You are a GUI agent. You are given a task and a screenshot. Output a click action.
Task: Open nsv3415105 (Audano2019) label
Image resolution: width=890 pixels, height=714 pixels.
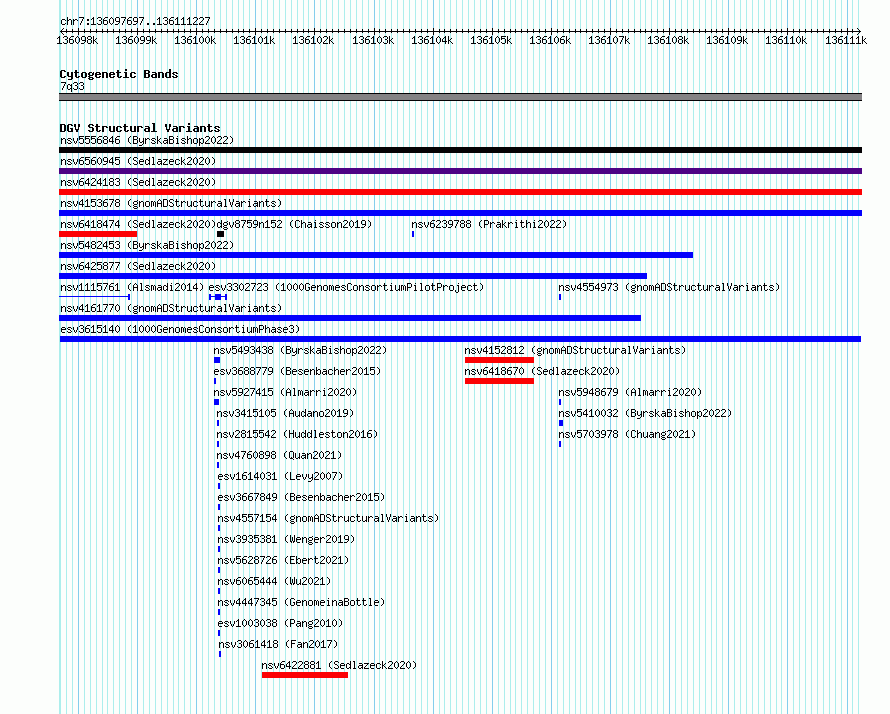click(x=285, y=413)
